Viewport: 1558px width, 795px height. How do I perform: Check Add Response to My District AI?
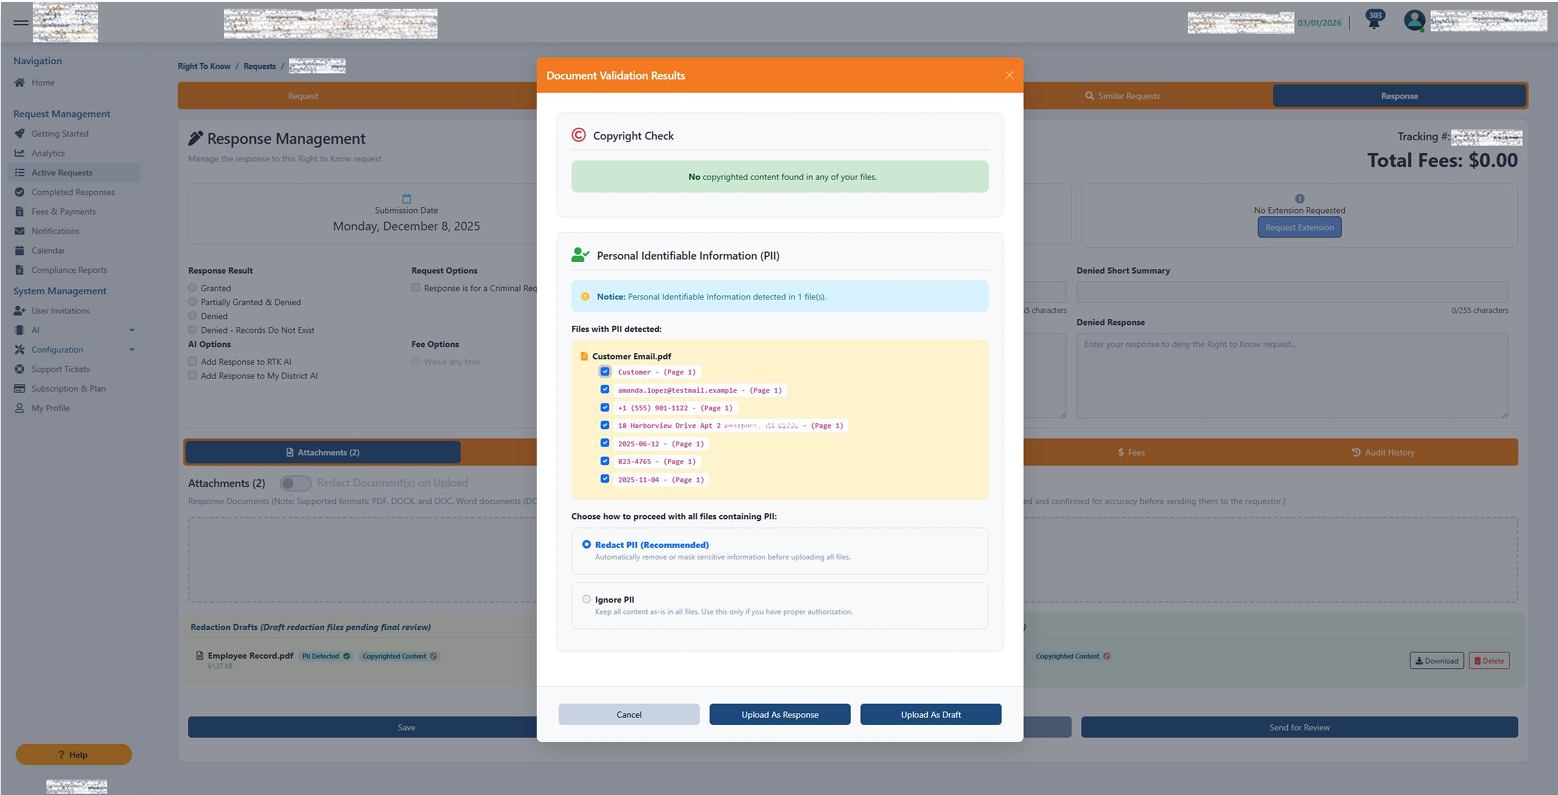pyautogui.click(x=193, y=376)
